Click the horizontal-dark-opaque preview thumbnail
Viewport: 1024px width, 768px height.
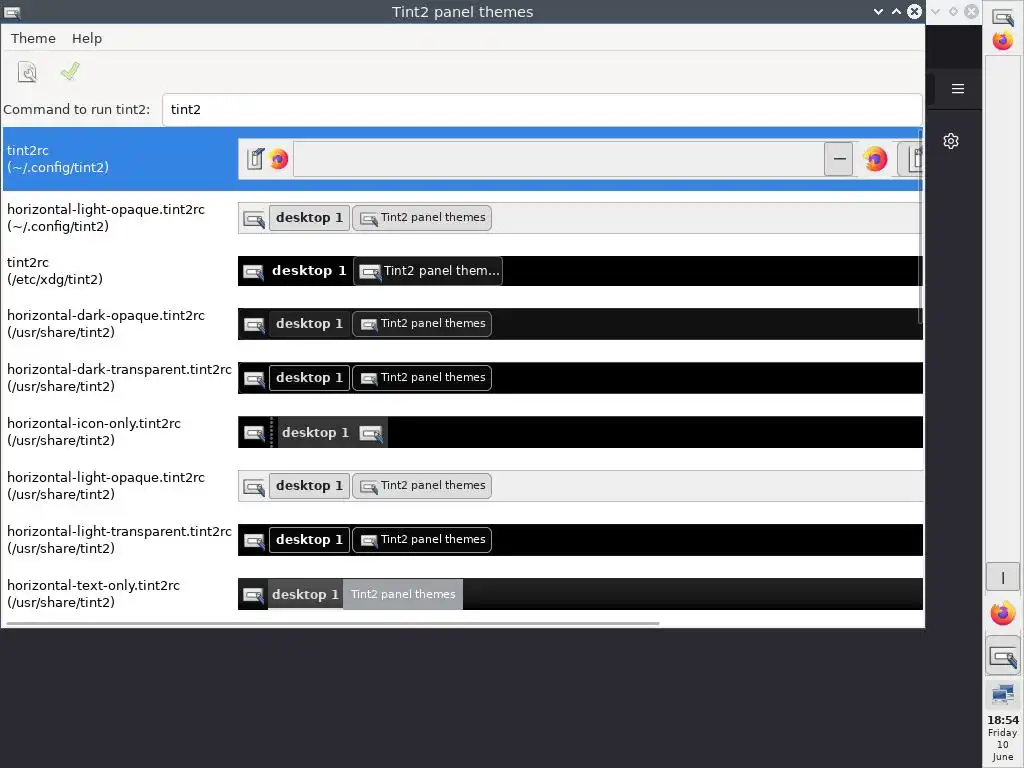pos(580,324)
